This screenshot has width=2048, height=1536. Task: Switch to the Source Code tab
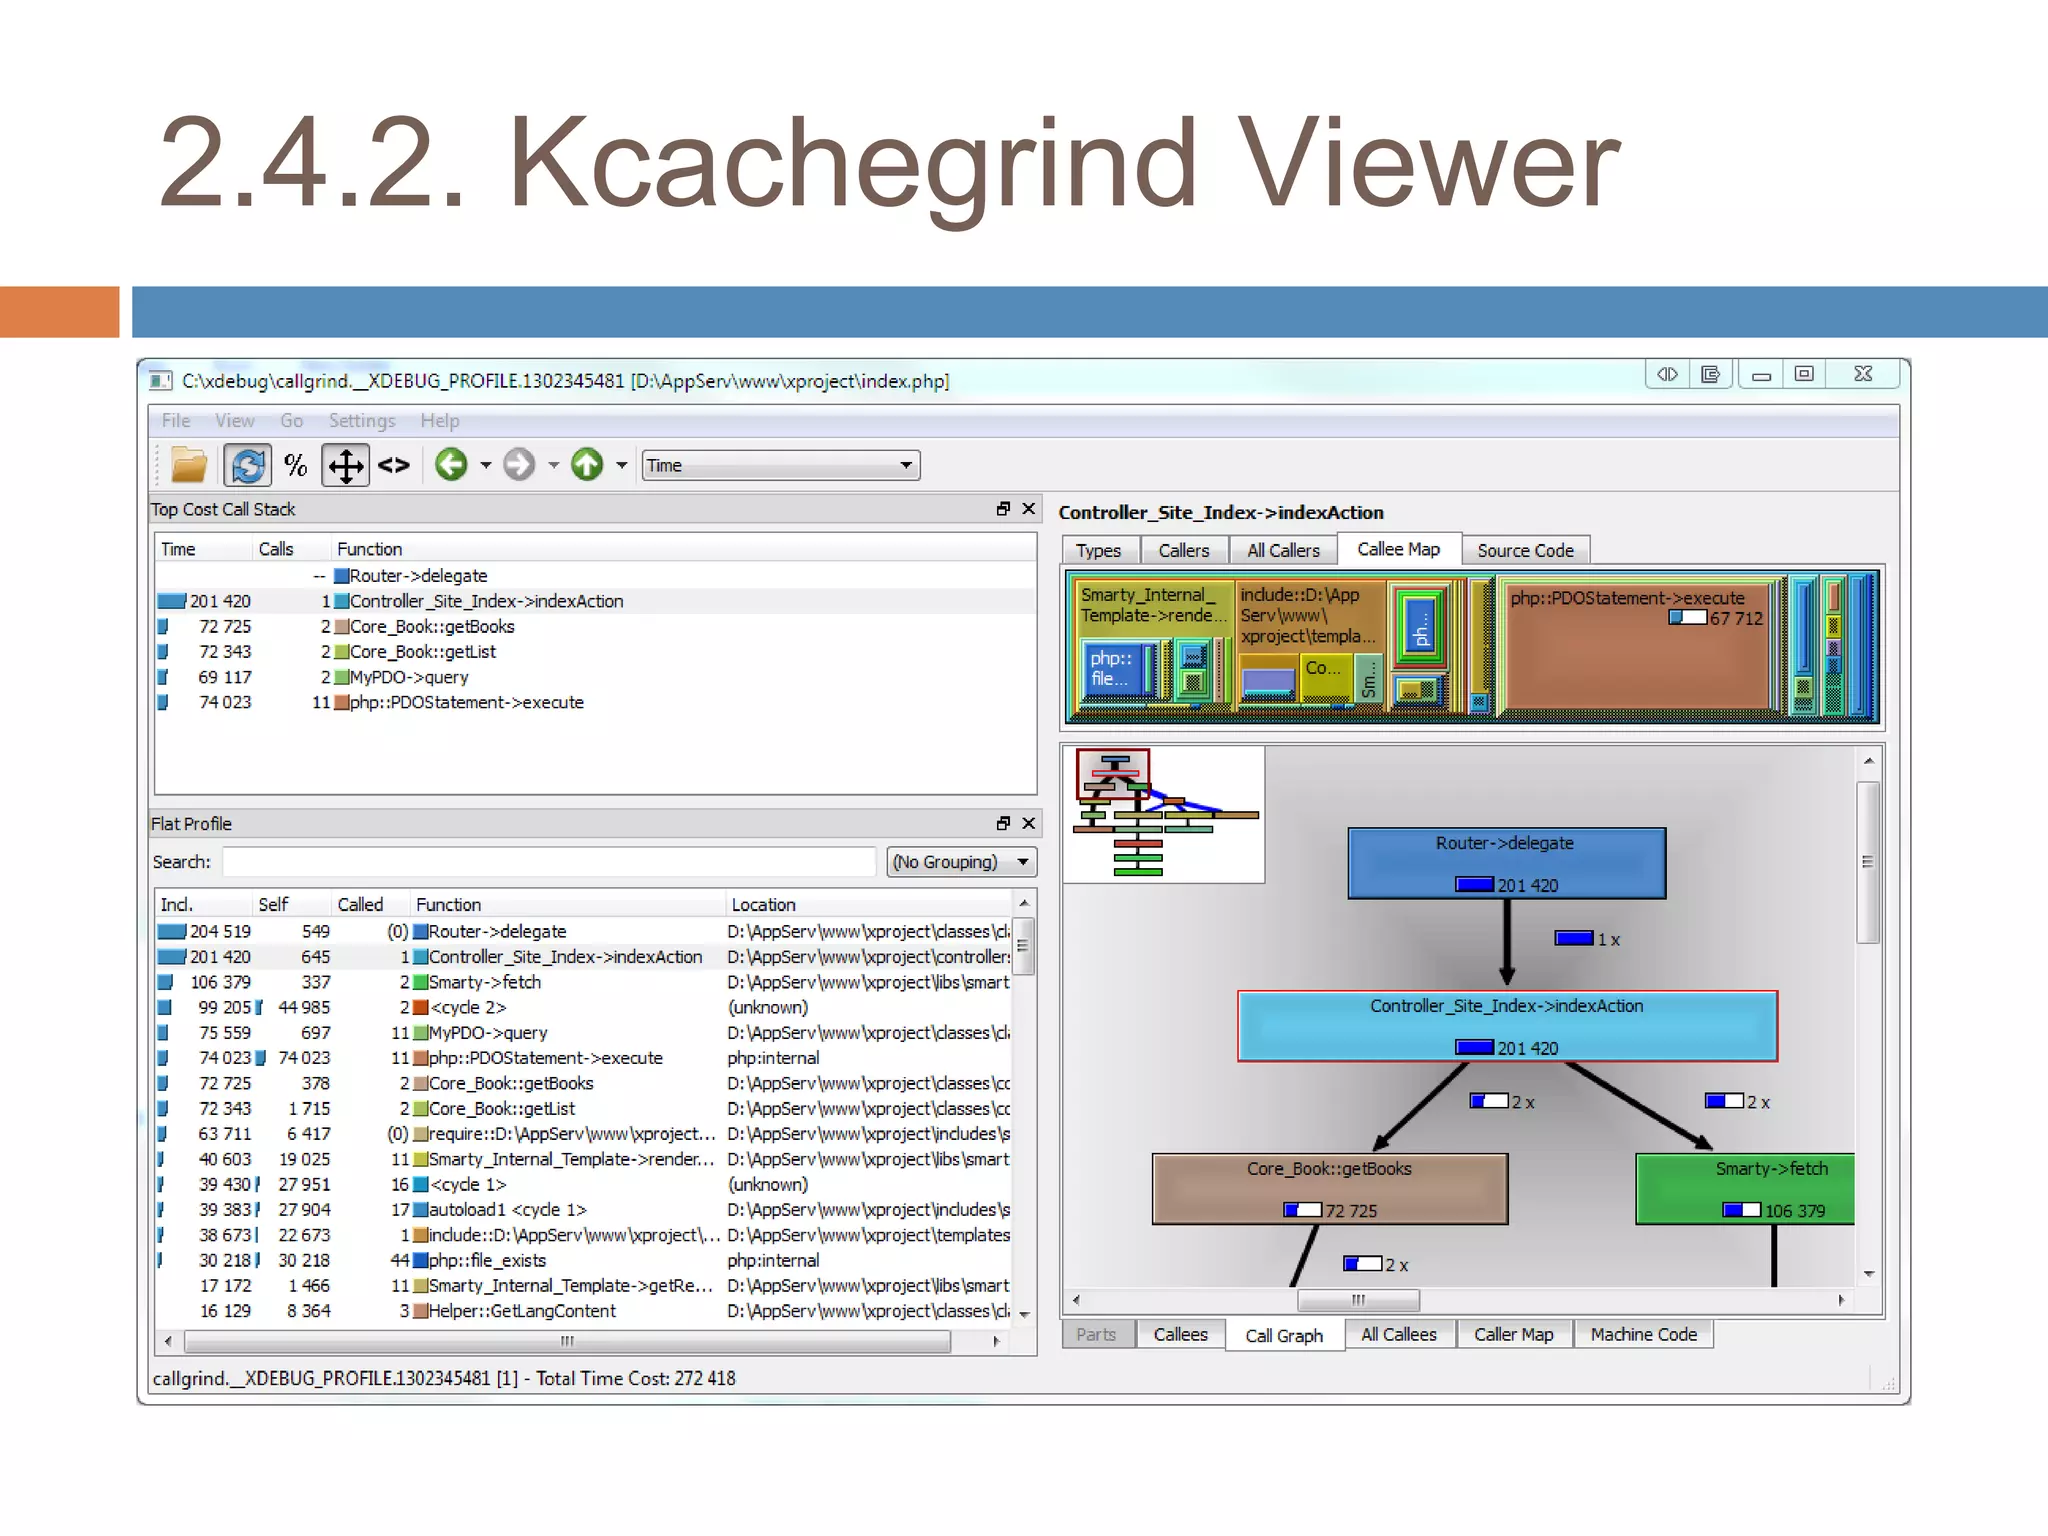click(x=1525, y=551)
